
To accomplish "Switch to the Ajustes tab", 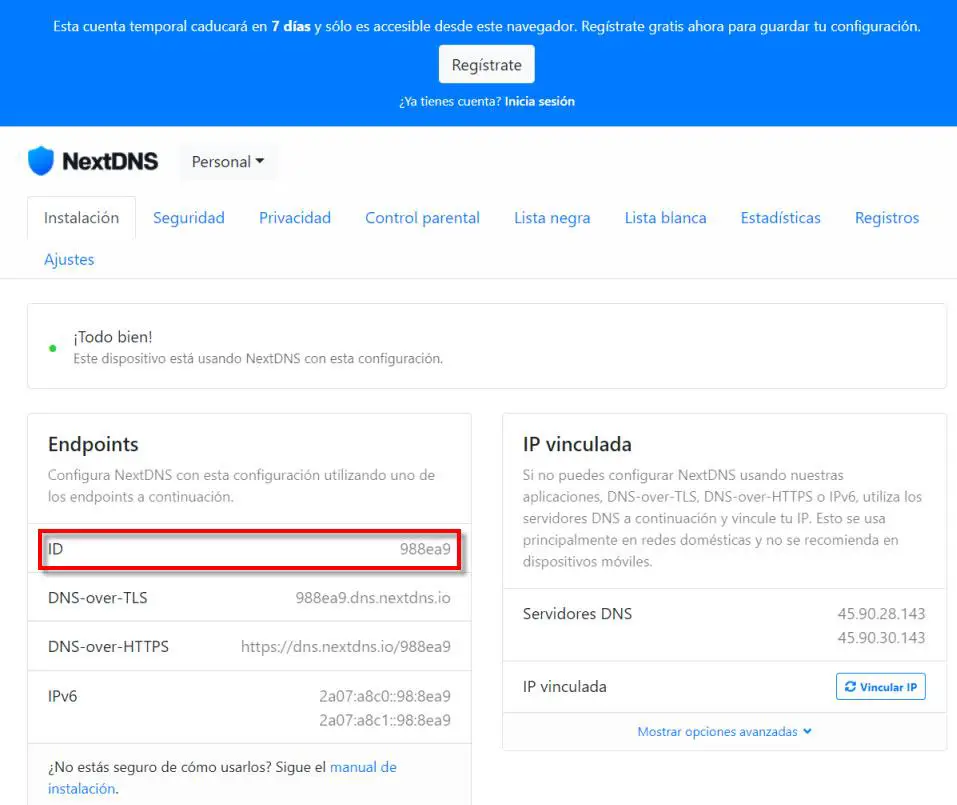I will click(x=69, y=259).
